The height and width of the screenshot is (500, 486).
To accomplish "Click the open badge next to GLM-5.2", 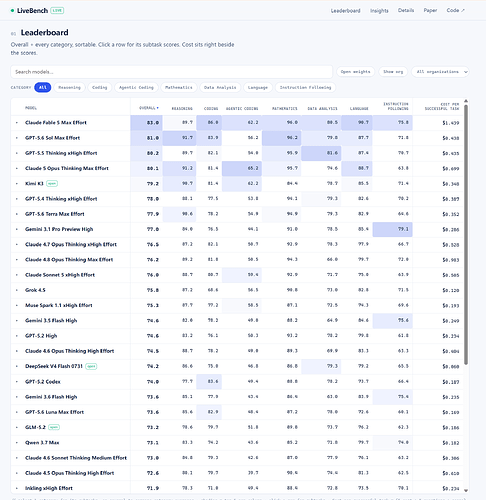I will 54,427.
